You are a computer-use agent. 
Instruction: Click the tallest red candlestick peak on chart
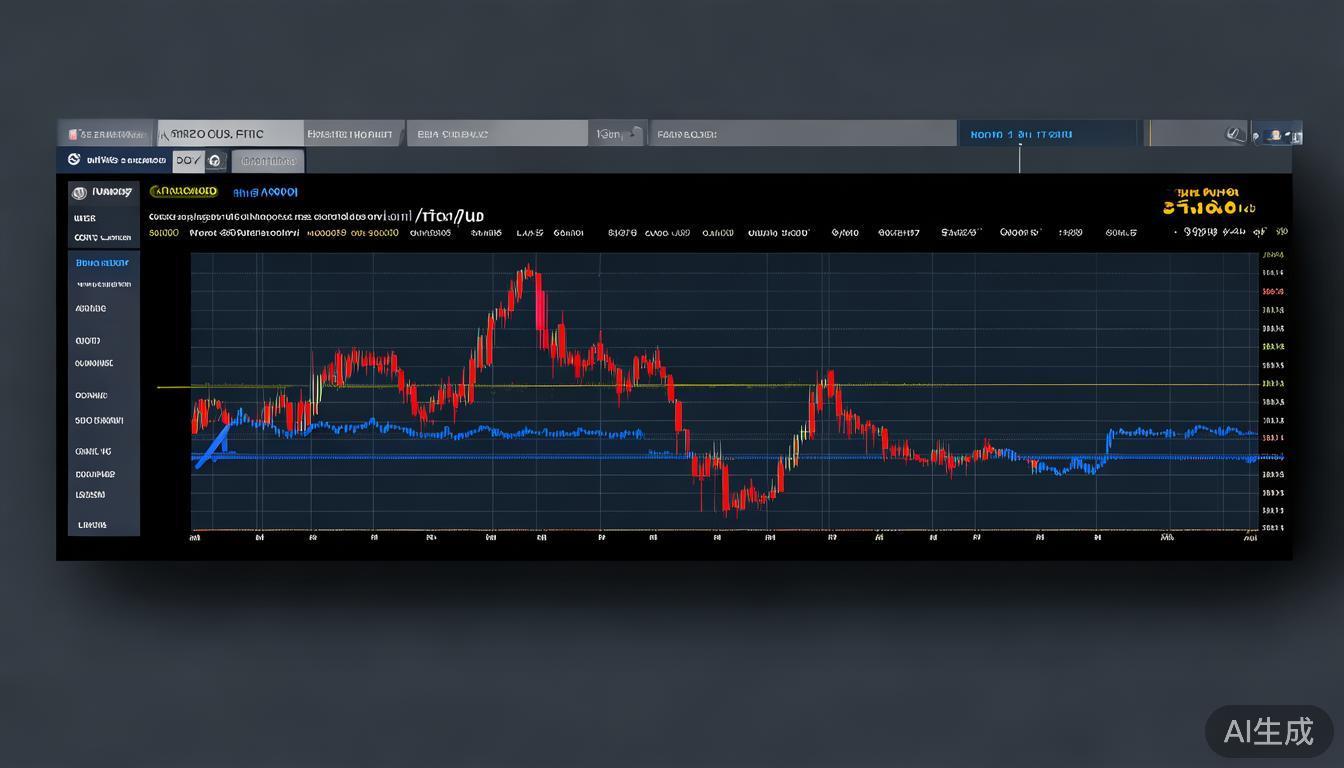[527, 272]
